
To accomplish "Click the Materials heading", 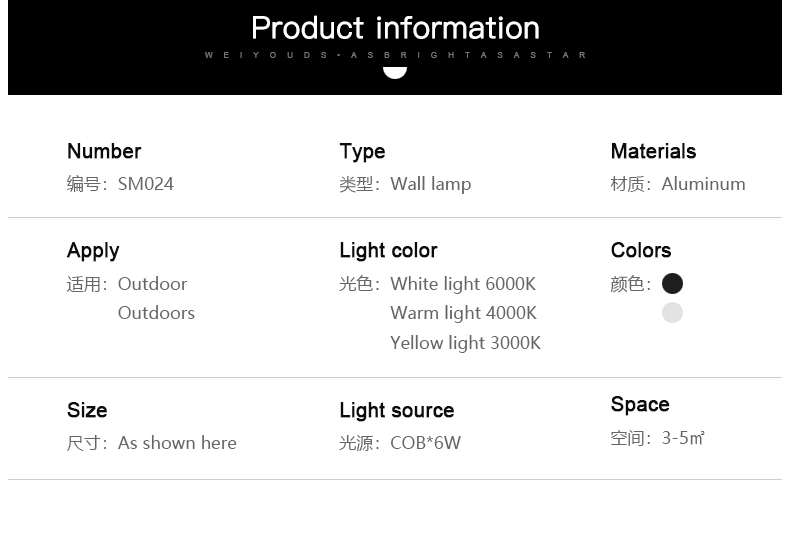I will pos(653,151).
